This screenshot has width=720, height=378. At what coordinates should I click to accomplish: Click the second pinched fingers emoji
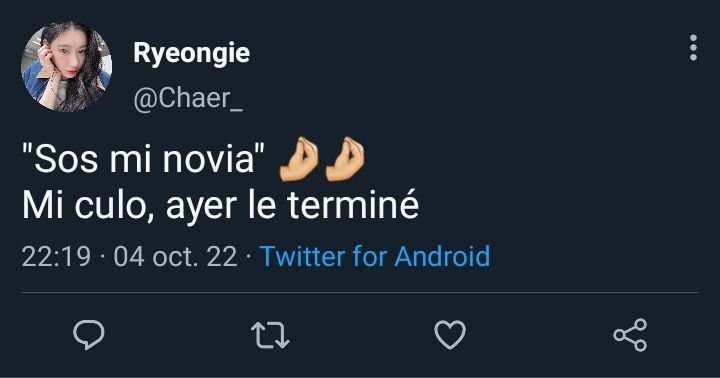point(345,159)
